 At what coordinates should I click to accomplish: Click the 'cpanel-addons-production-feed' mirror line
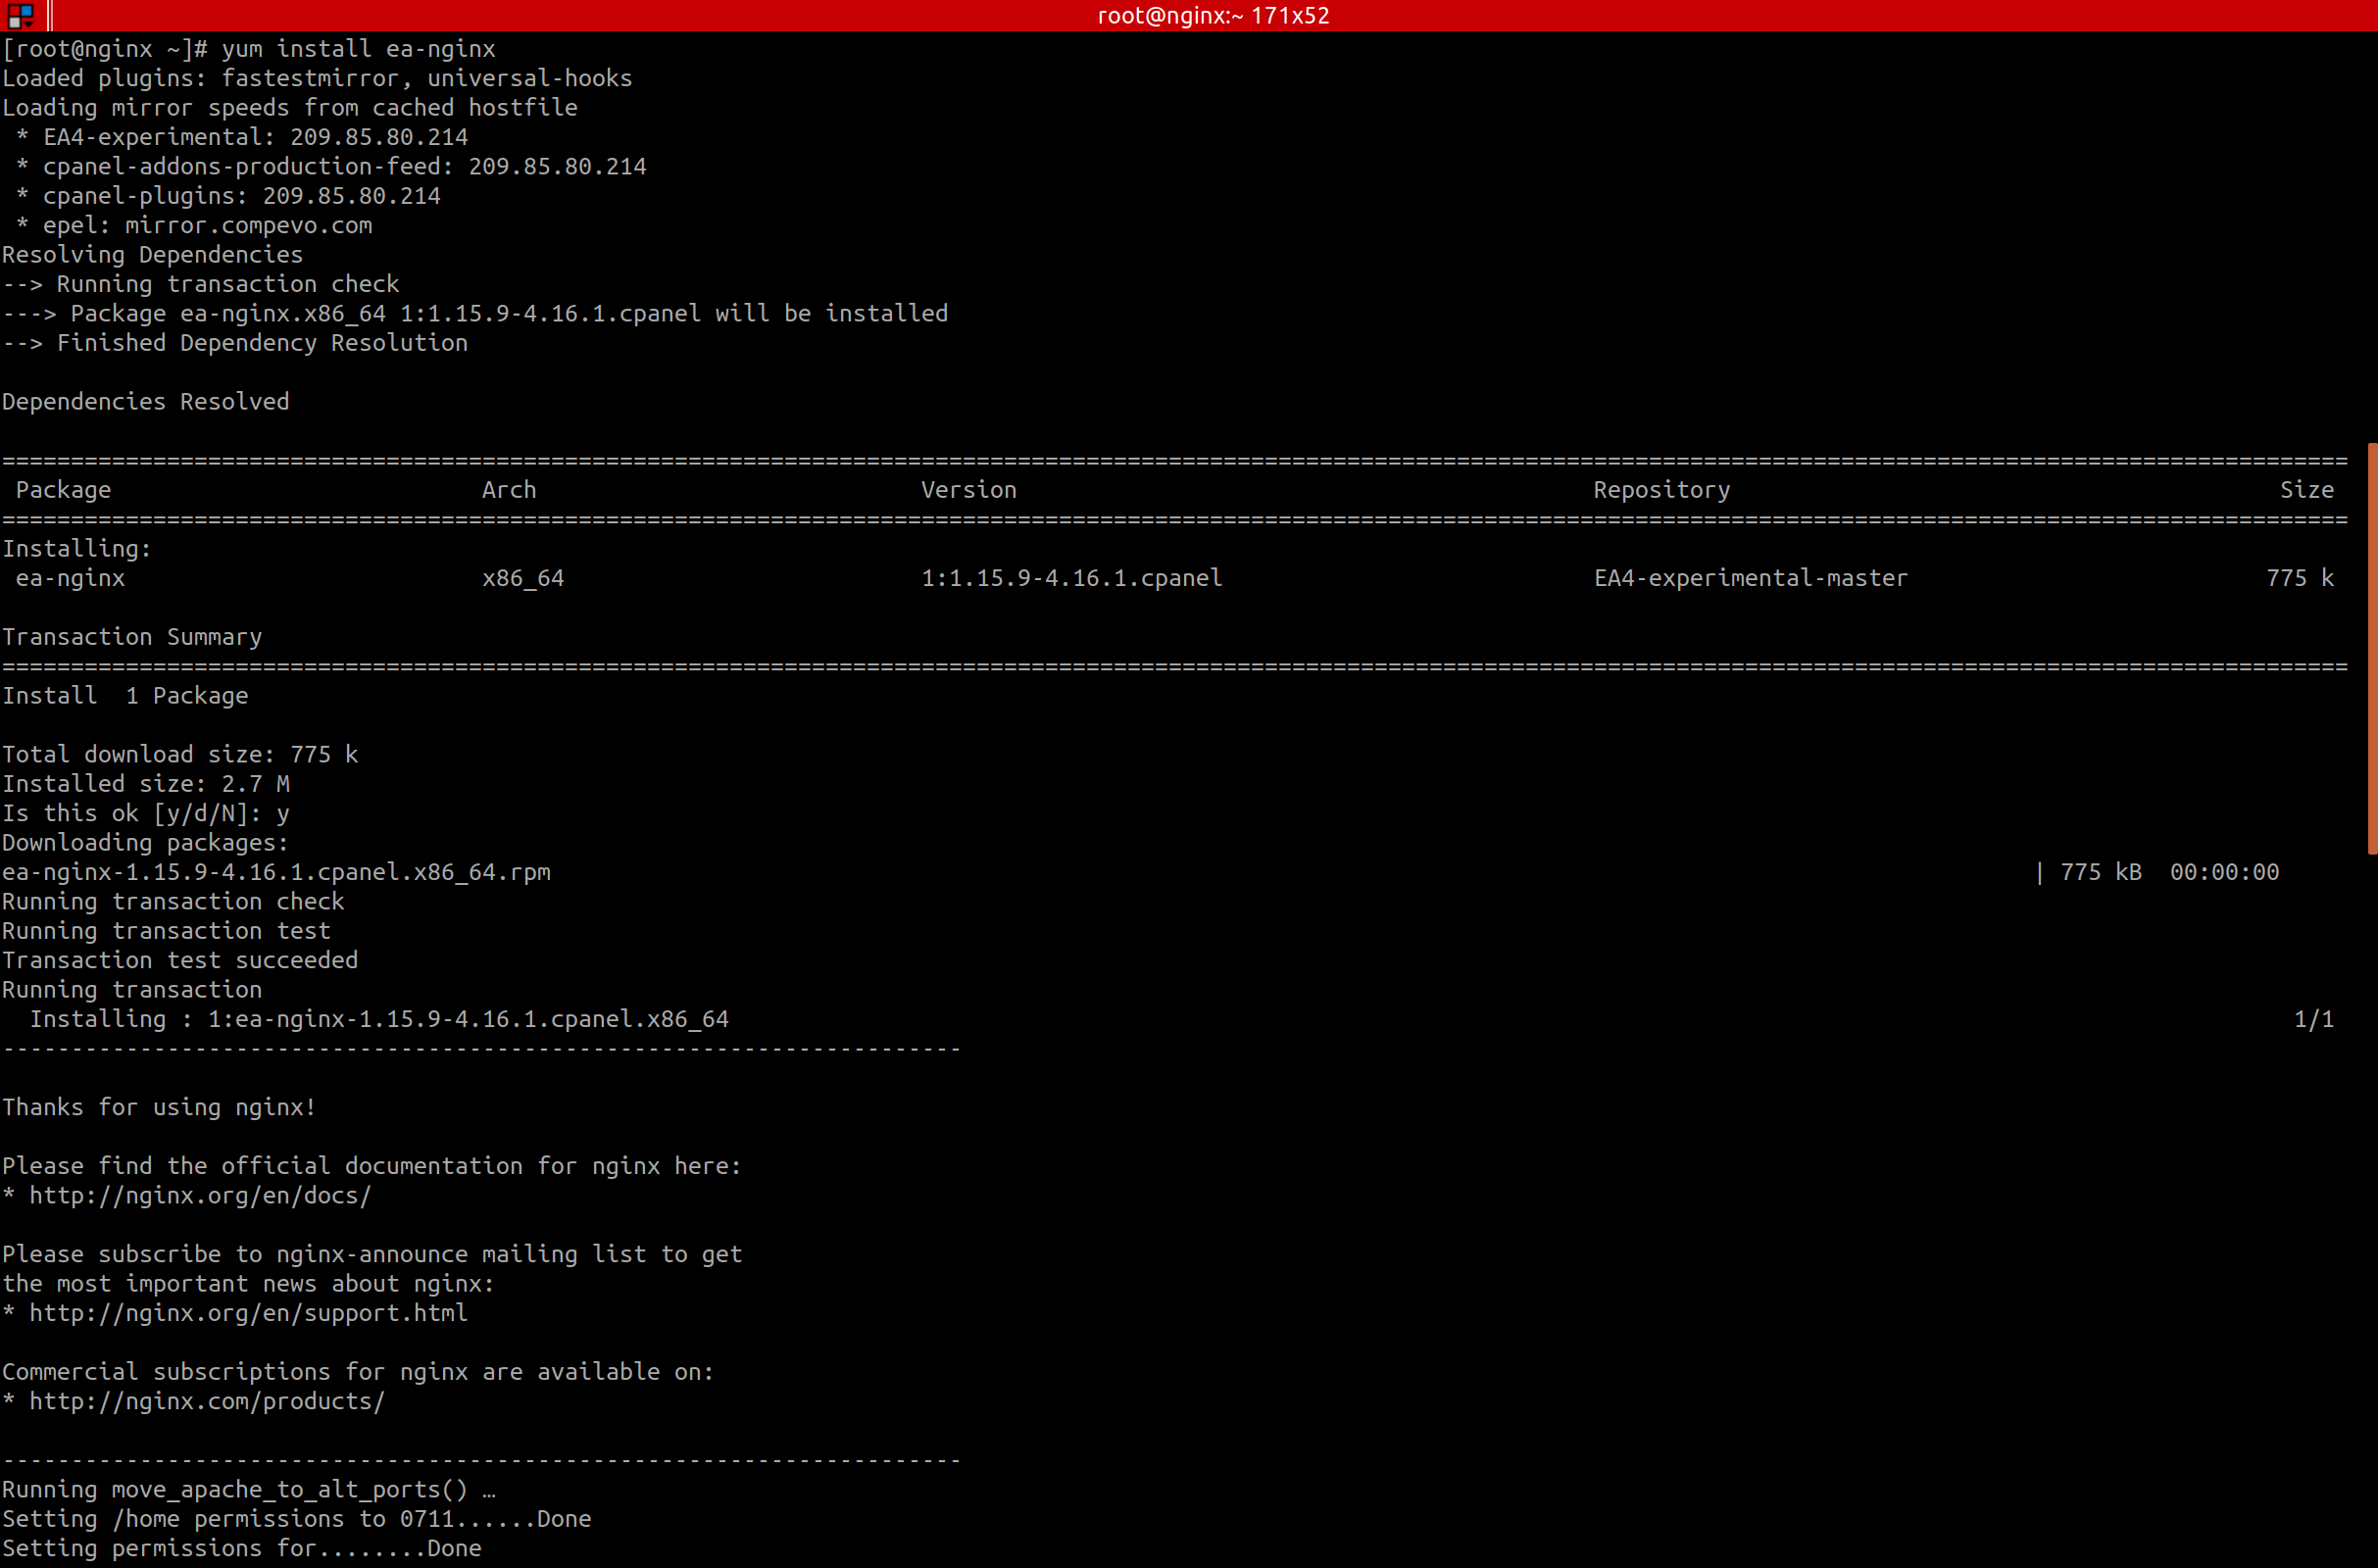pyautogui.click(x=331, y=166)
